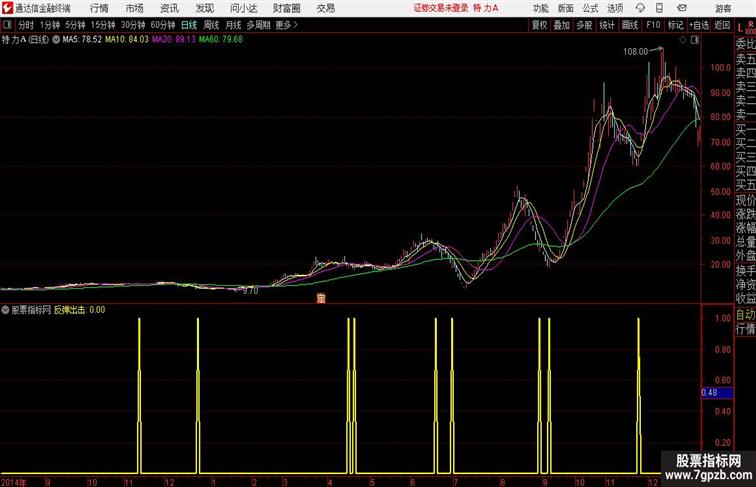Click the 现价 row in side panel
Viewport: 756px width, 487px height.
click(x=745, y=200)
